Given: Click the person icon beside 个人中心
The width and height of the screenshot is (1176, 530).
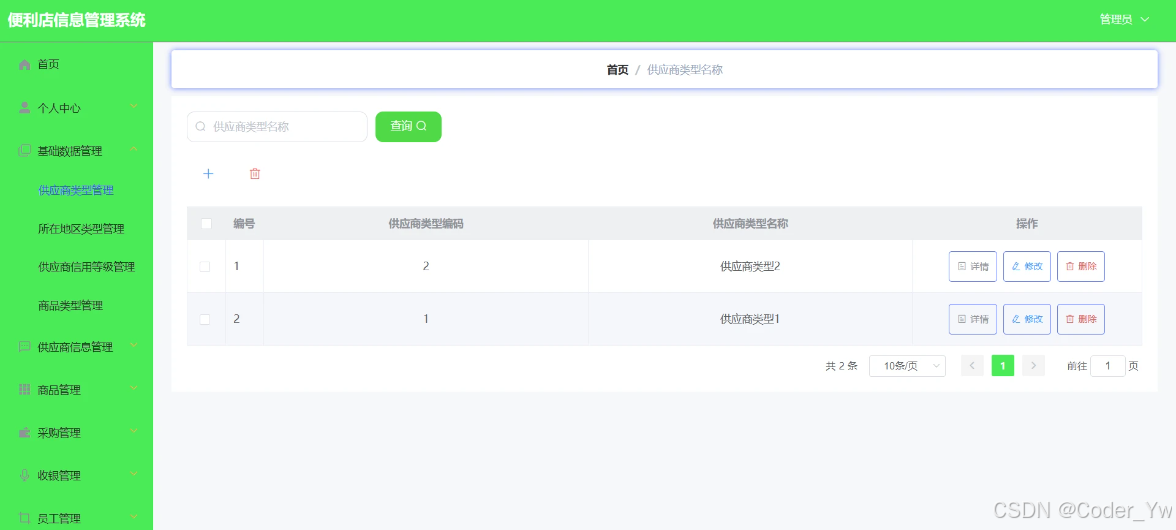Looking at the screenshot, I should [24, 108].
